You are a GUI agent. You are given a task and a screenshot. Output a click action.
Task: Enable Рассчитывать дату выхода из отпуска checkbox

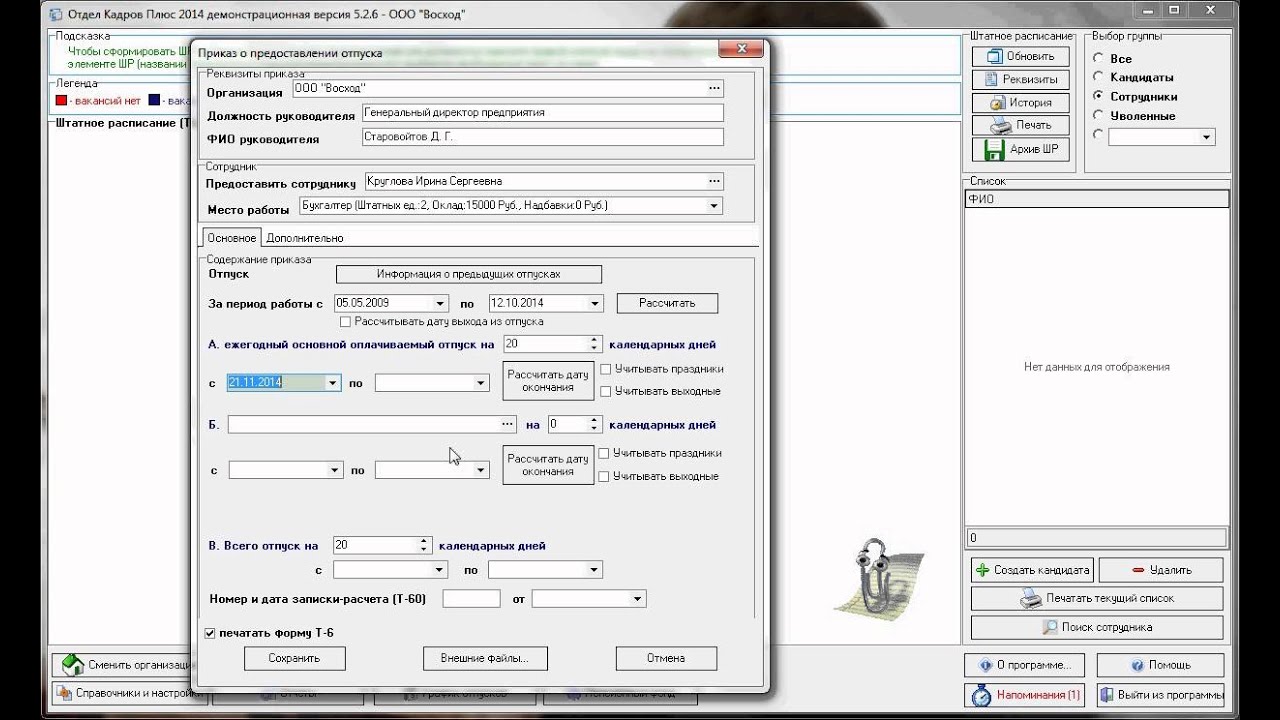(x=345, y=321)
